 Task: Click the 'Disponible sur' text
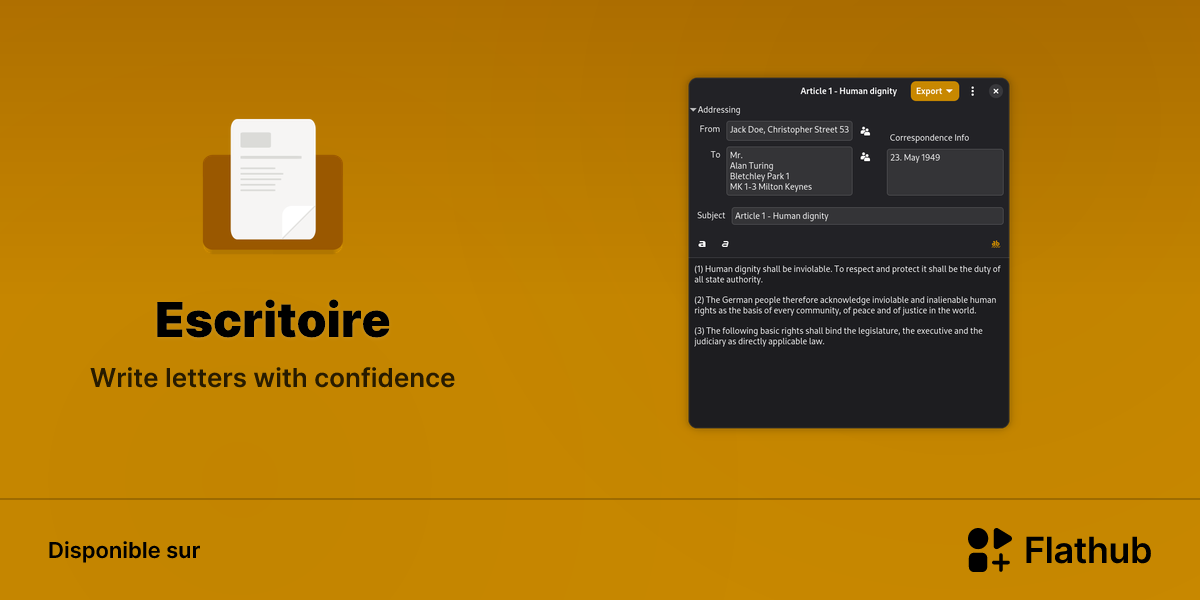pyautogui.click(x=124, y=550)
